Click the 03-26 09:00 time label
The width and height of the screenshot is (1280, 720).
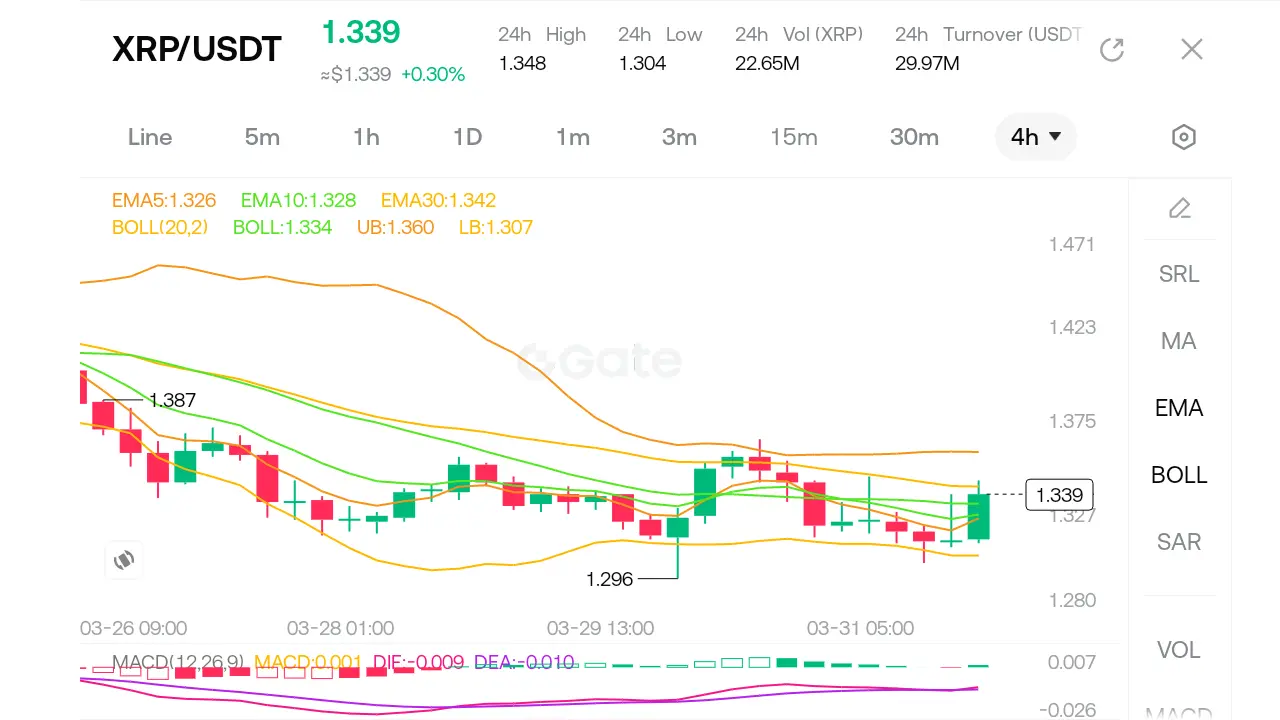133,628
